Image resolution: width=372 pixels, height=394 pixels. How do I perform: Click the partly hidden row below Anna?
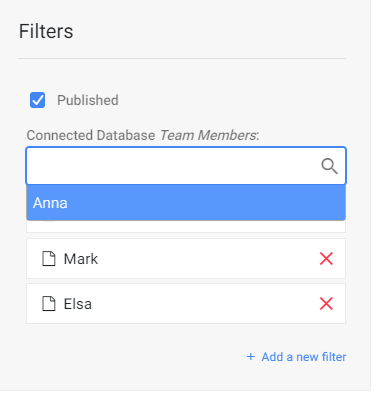(186, 226)
